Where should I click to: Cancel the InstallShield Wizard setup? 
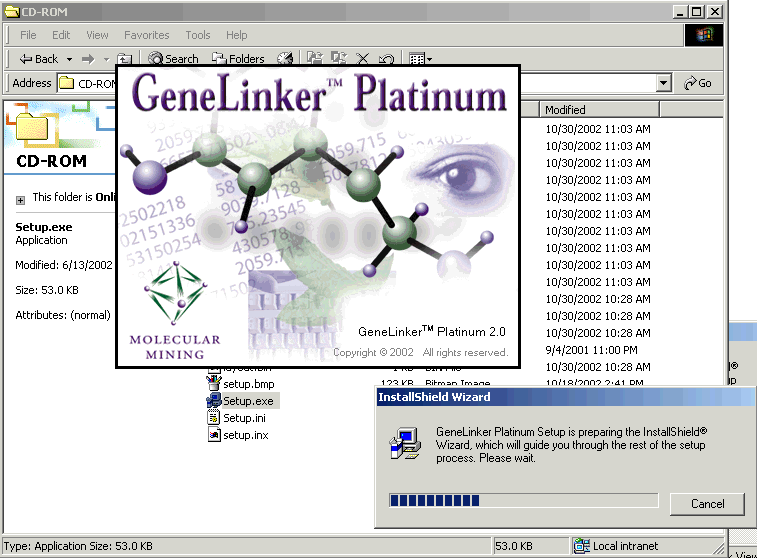(707, 504)
